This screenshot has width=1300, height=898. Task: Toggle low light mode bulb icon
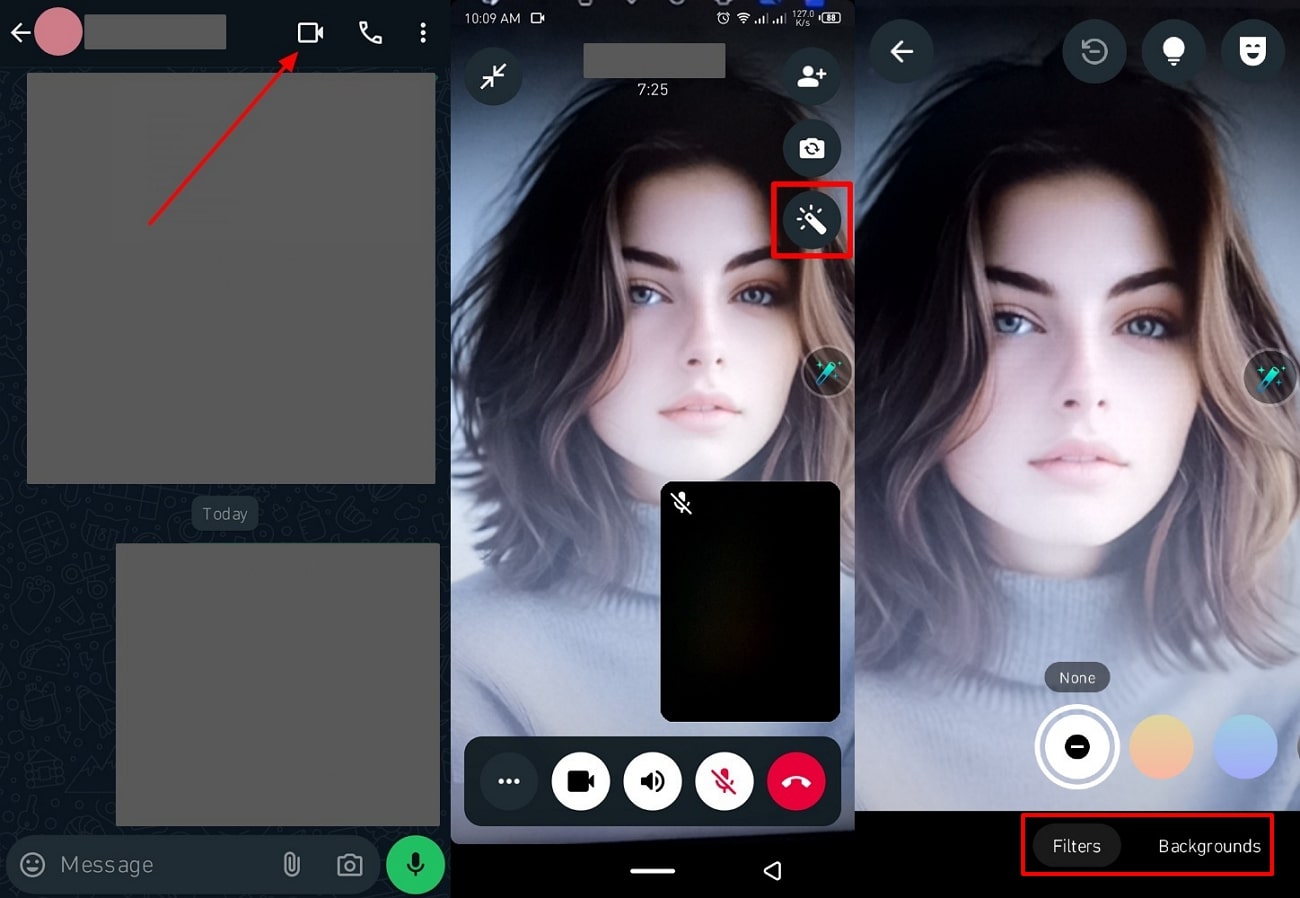tap(1174, 51)
